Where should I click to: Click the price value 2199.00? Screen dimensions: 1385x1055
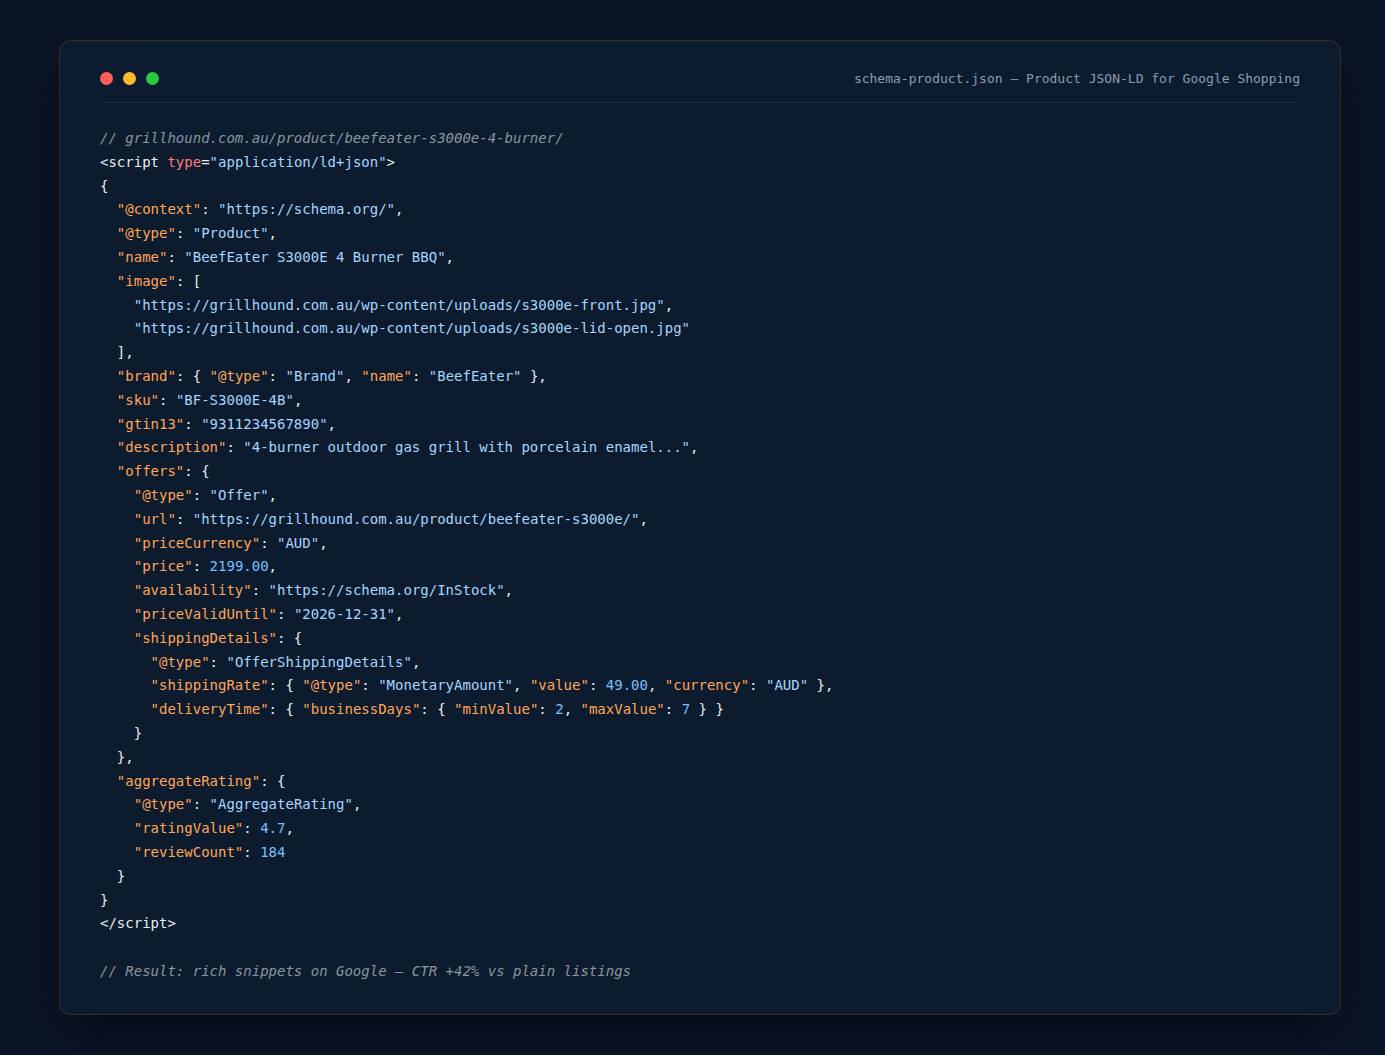pos(238,566)
